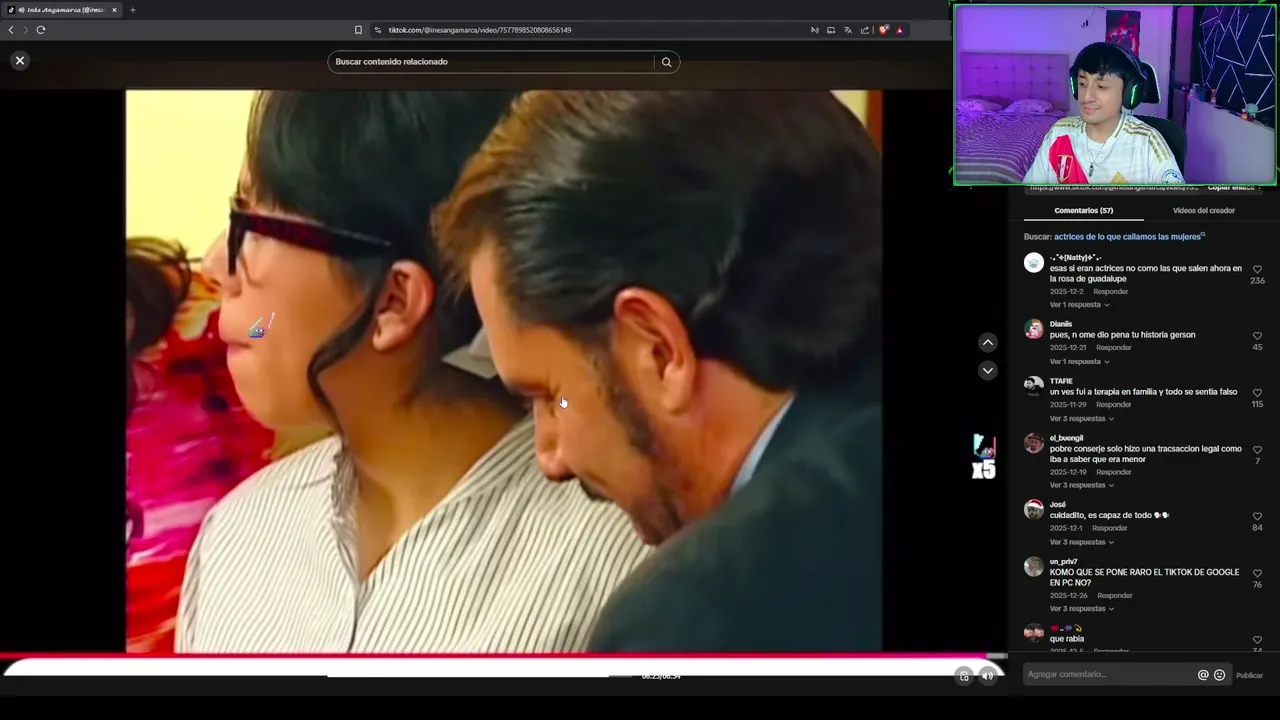Click browser back arrow
The height and width of the screenshot is (720, 1280).
point(11,30)
